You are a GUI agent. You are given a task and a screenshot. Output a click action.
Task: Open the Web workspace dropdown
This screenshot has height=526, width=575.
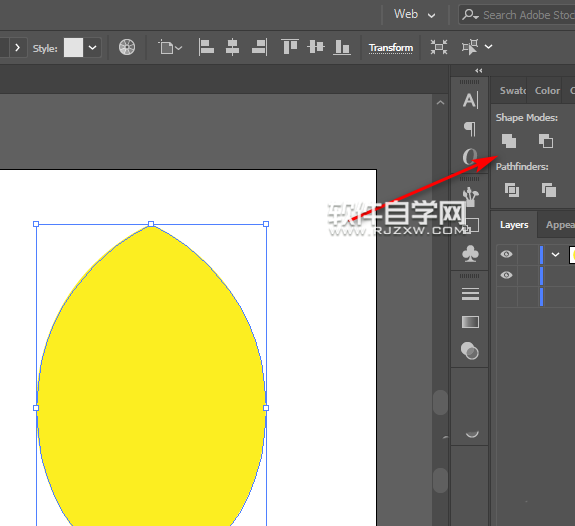(414, 15)
